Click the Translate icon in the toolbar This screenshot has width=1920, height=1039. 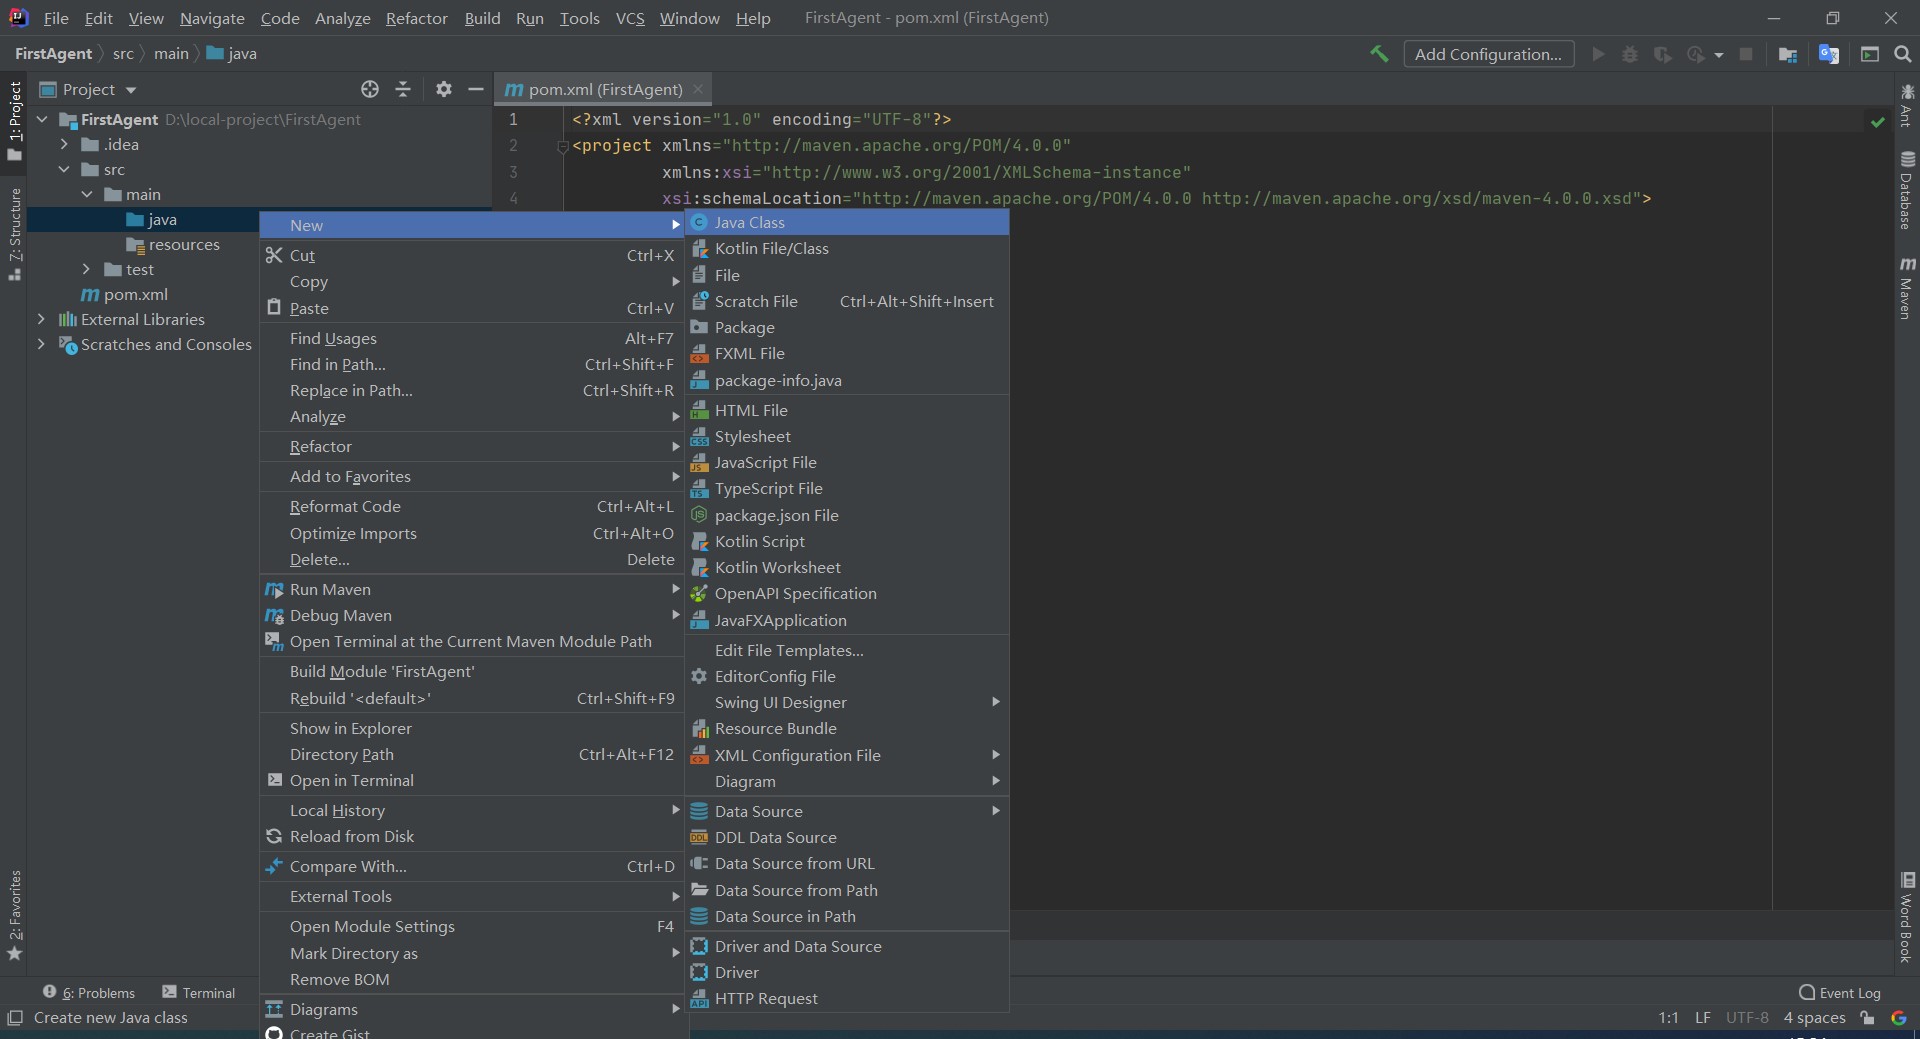pyautogui.click(x=1829, y=54)
